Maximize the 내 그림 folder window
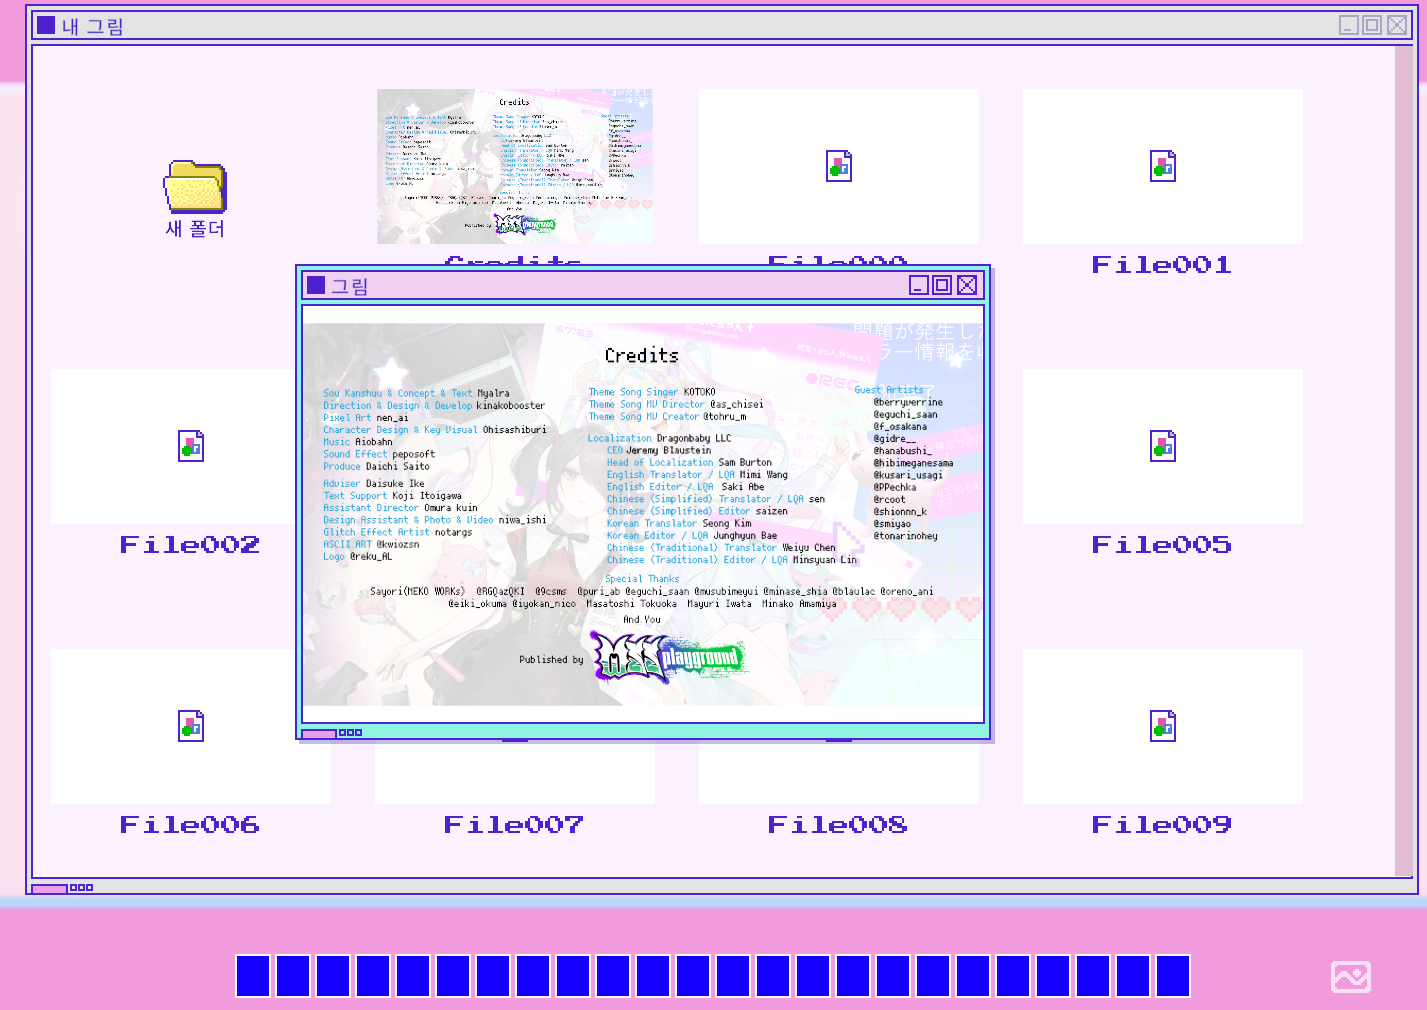 tap(1372, 25)
